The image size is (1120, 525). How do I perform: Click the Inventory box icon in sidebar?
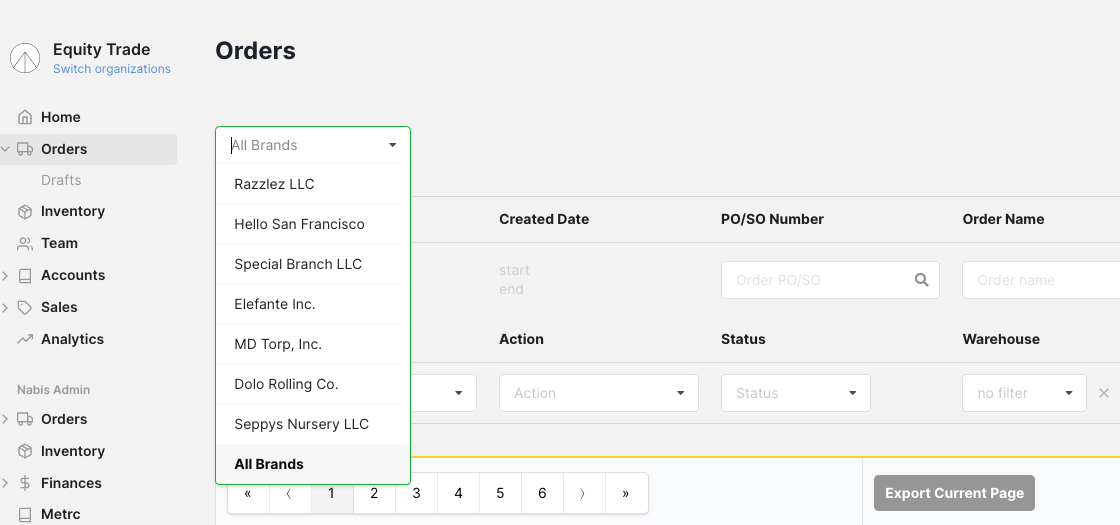25,211
